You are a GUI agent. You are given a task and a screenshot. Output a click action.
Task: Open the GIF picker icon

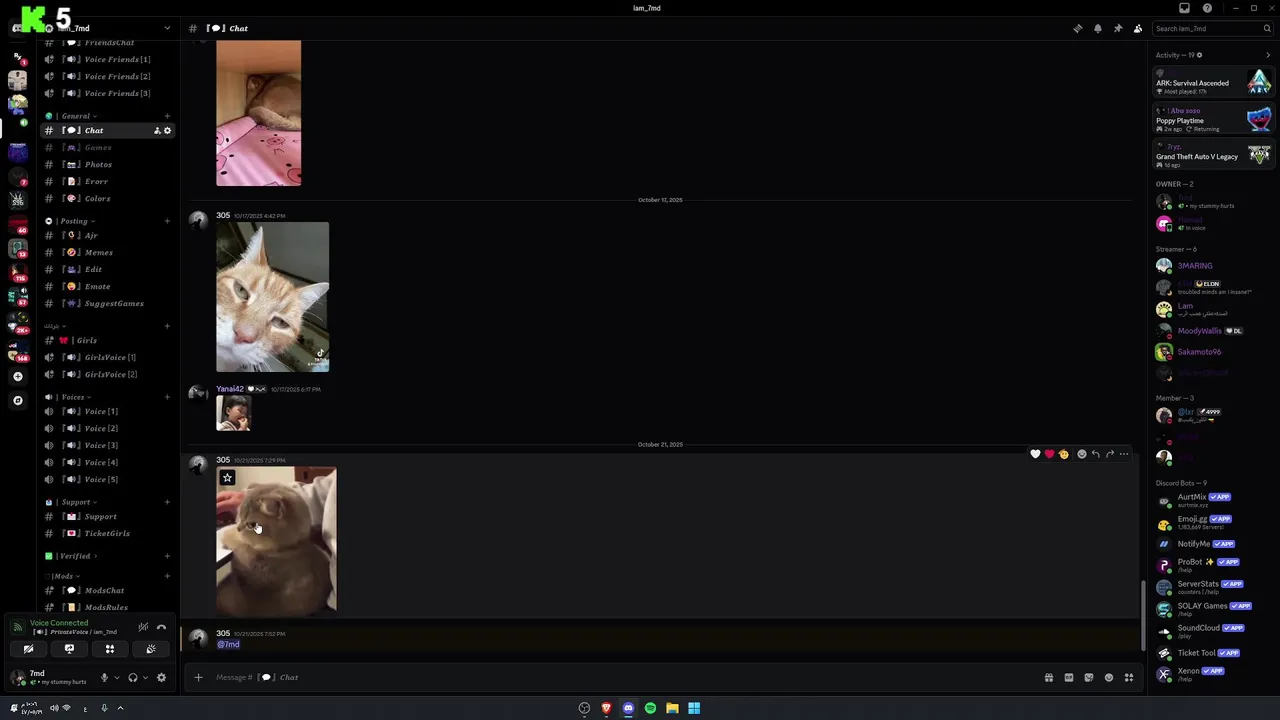[1068, 677]
